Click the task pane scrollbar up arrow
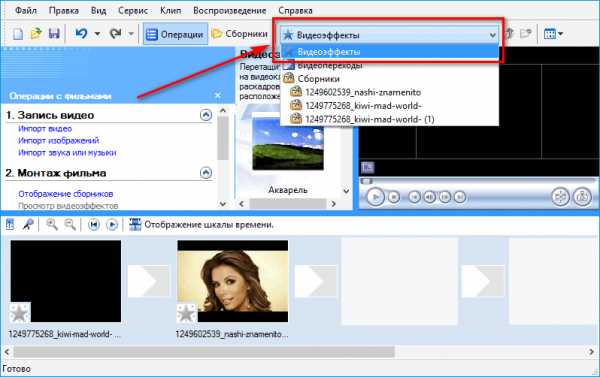 (x=223, y=111)
